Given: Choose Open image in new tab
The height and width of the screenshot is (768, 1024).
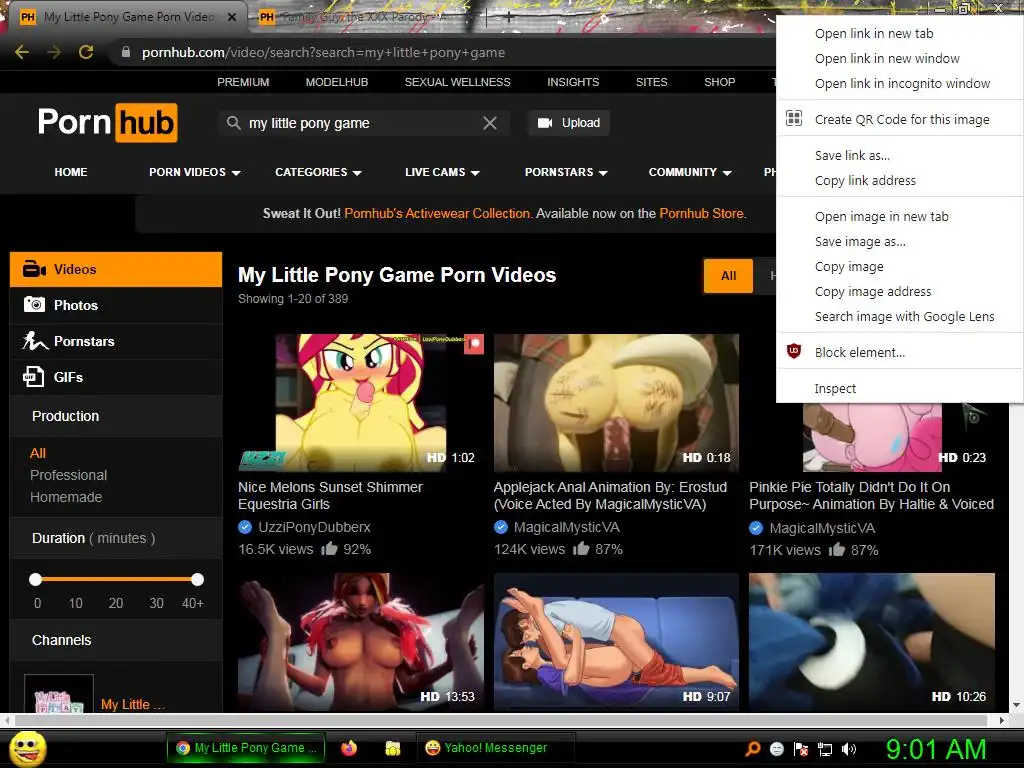Looking at the screenshot, I should pyautogui.click(x=900, y=216).
